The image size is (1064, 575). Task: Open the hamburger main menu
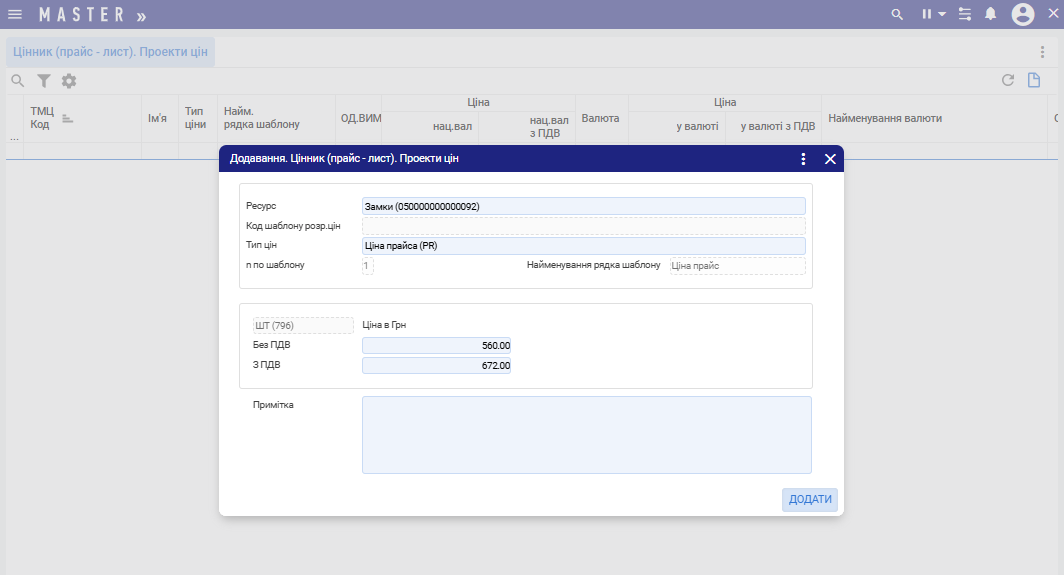(x=15, y=14)
